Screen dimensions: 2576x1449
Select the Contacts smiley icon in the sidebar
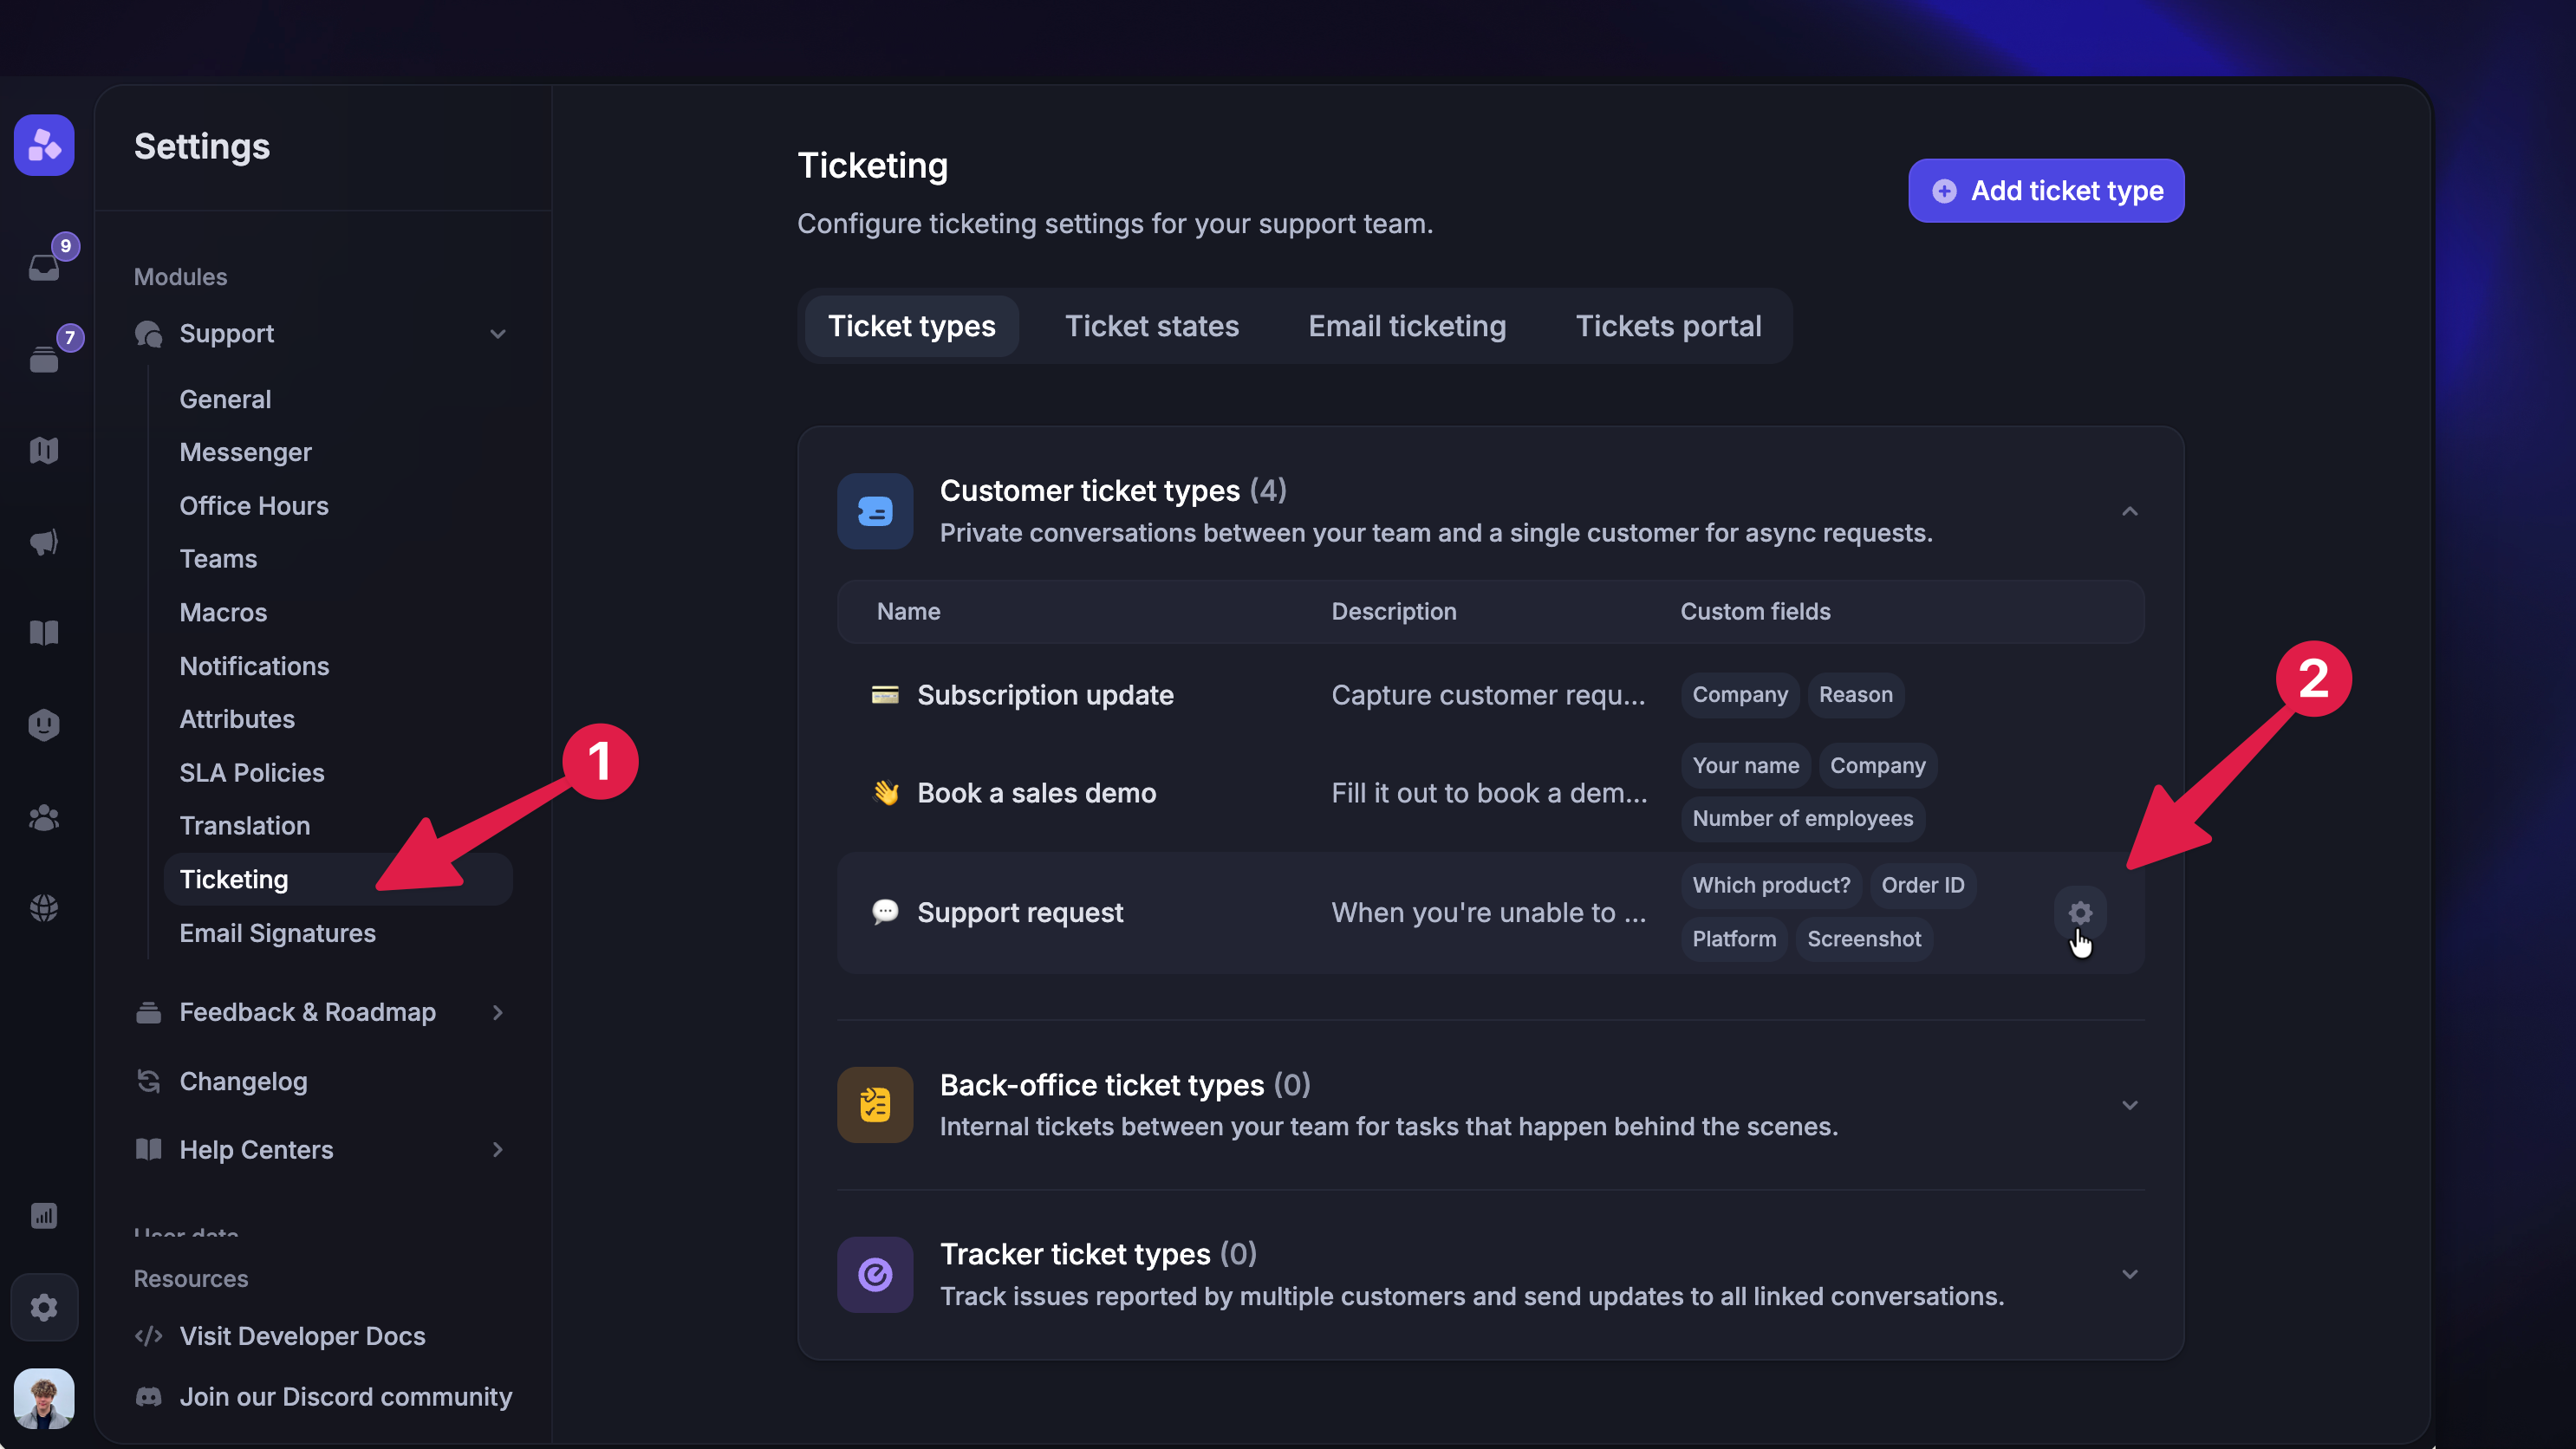point(43,724)
